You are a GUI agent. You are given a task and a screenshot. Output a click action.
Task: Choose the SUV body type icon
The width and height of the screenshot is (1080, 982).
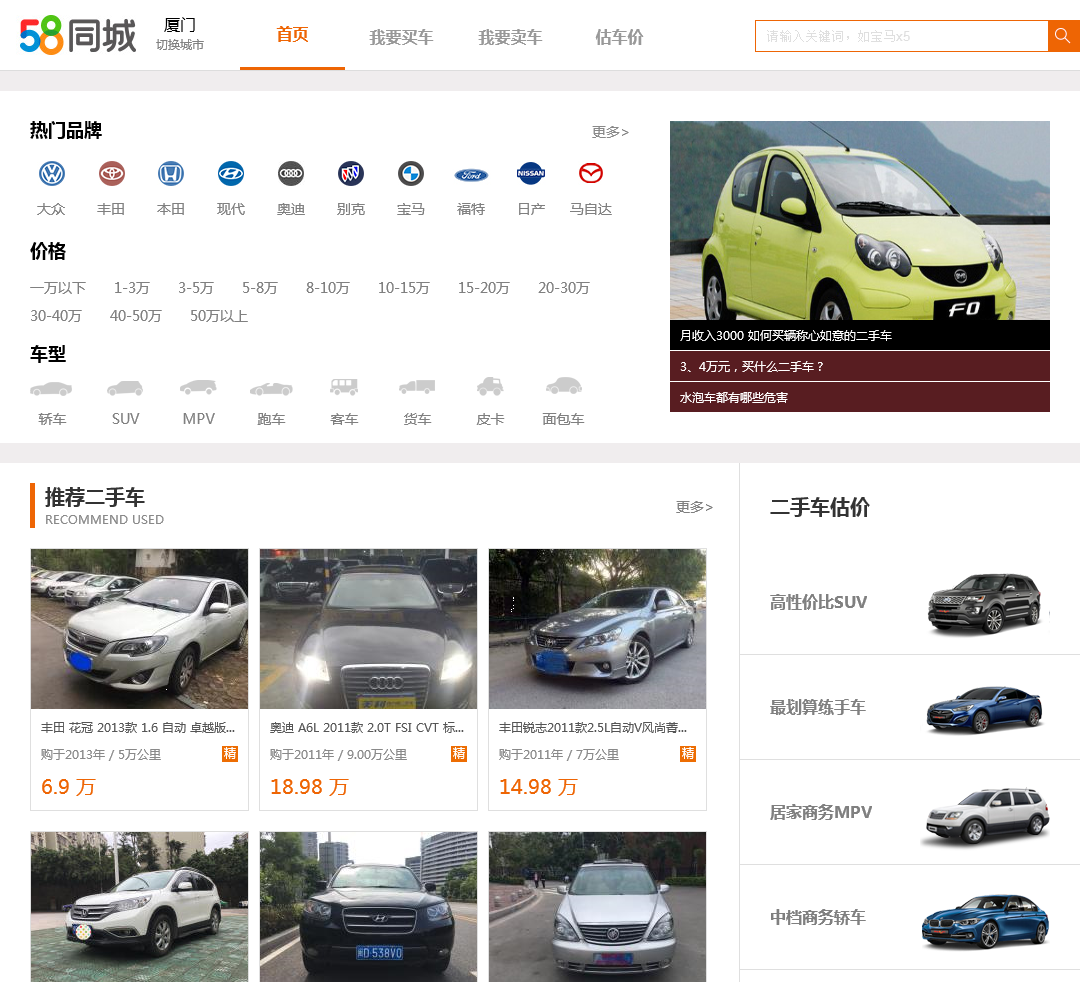coord(125,388)
